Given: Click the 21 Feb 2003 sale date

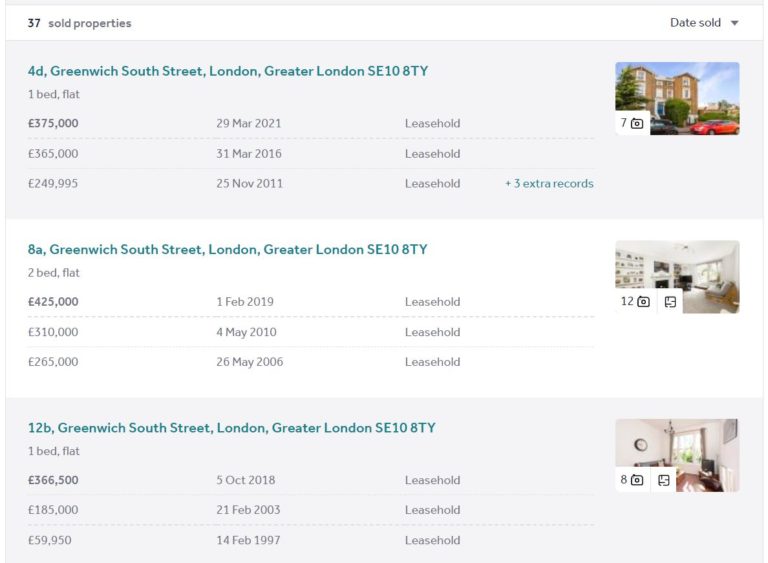Looking at the screenshot, I should (x=248, y=510).
